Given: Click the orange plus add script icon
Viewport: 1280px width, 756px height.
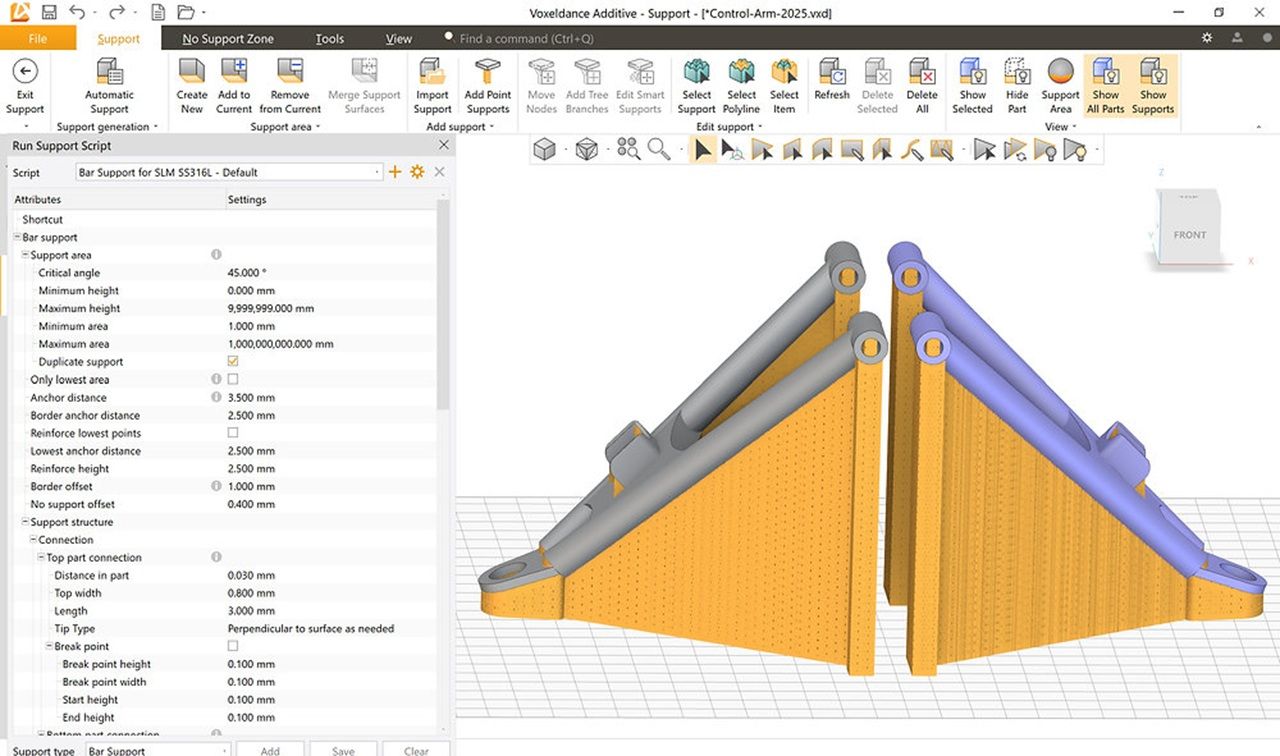Looking at the screenshot, I should click(395, 172).
